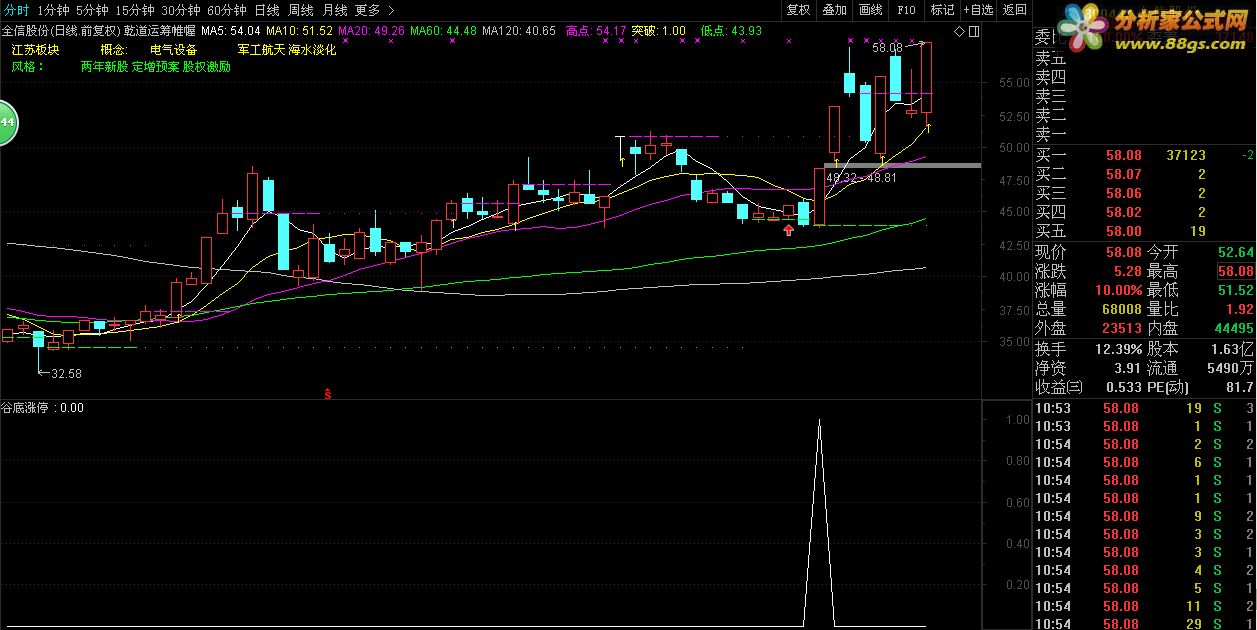
Task: Click the MA10: 51.52 legend
Action: click(x=299, y=31)
